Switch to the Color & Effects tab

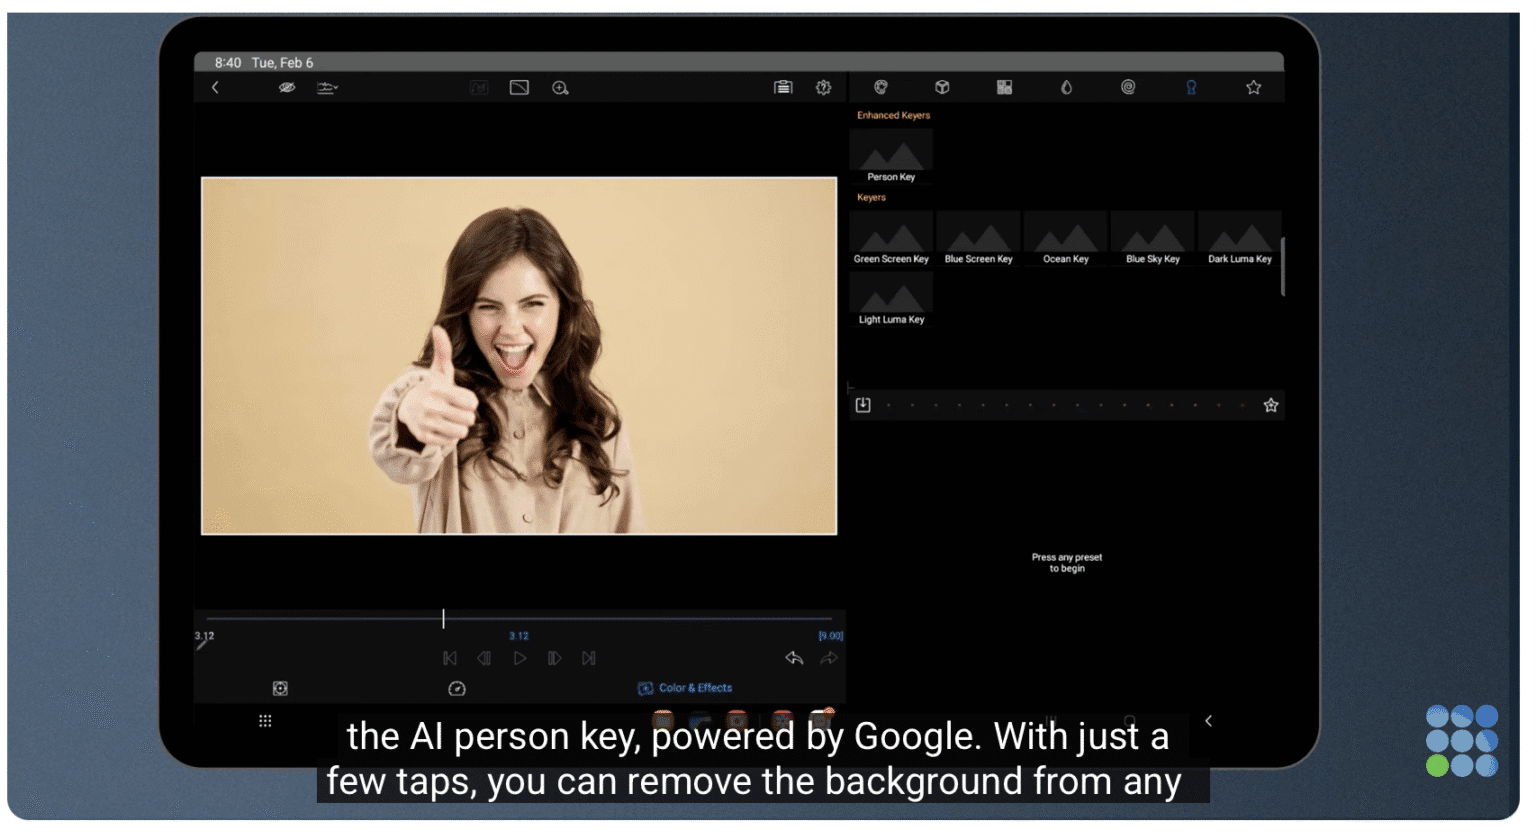(685, 688)
